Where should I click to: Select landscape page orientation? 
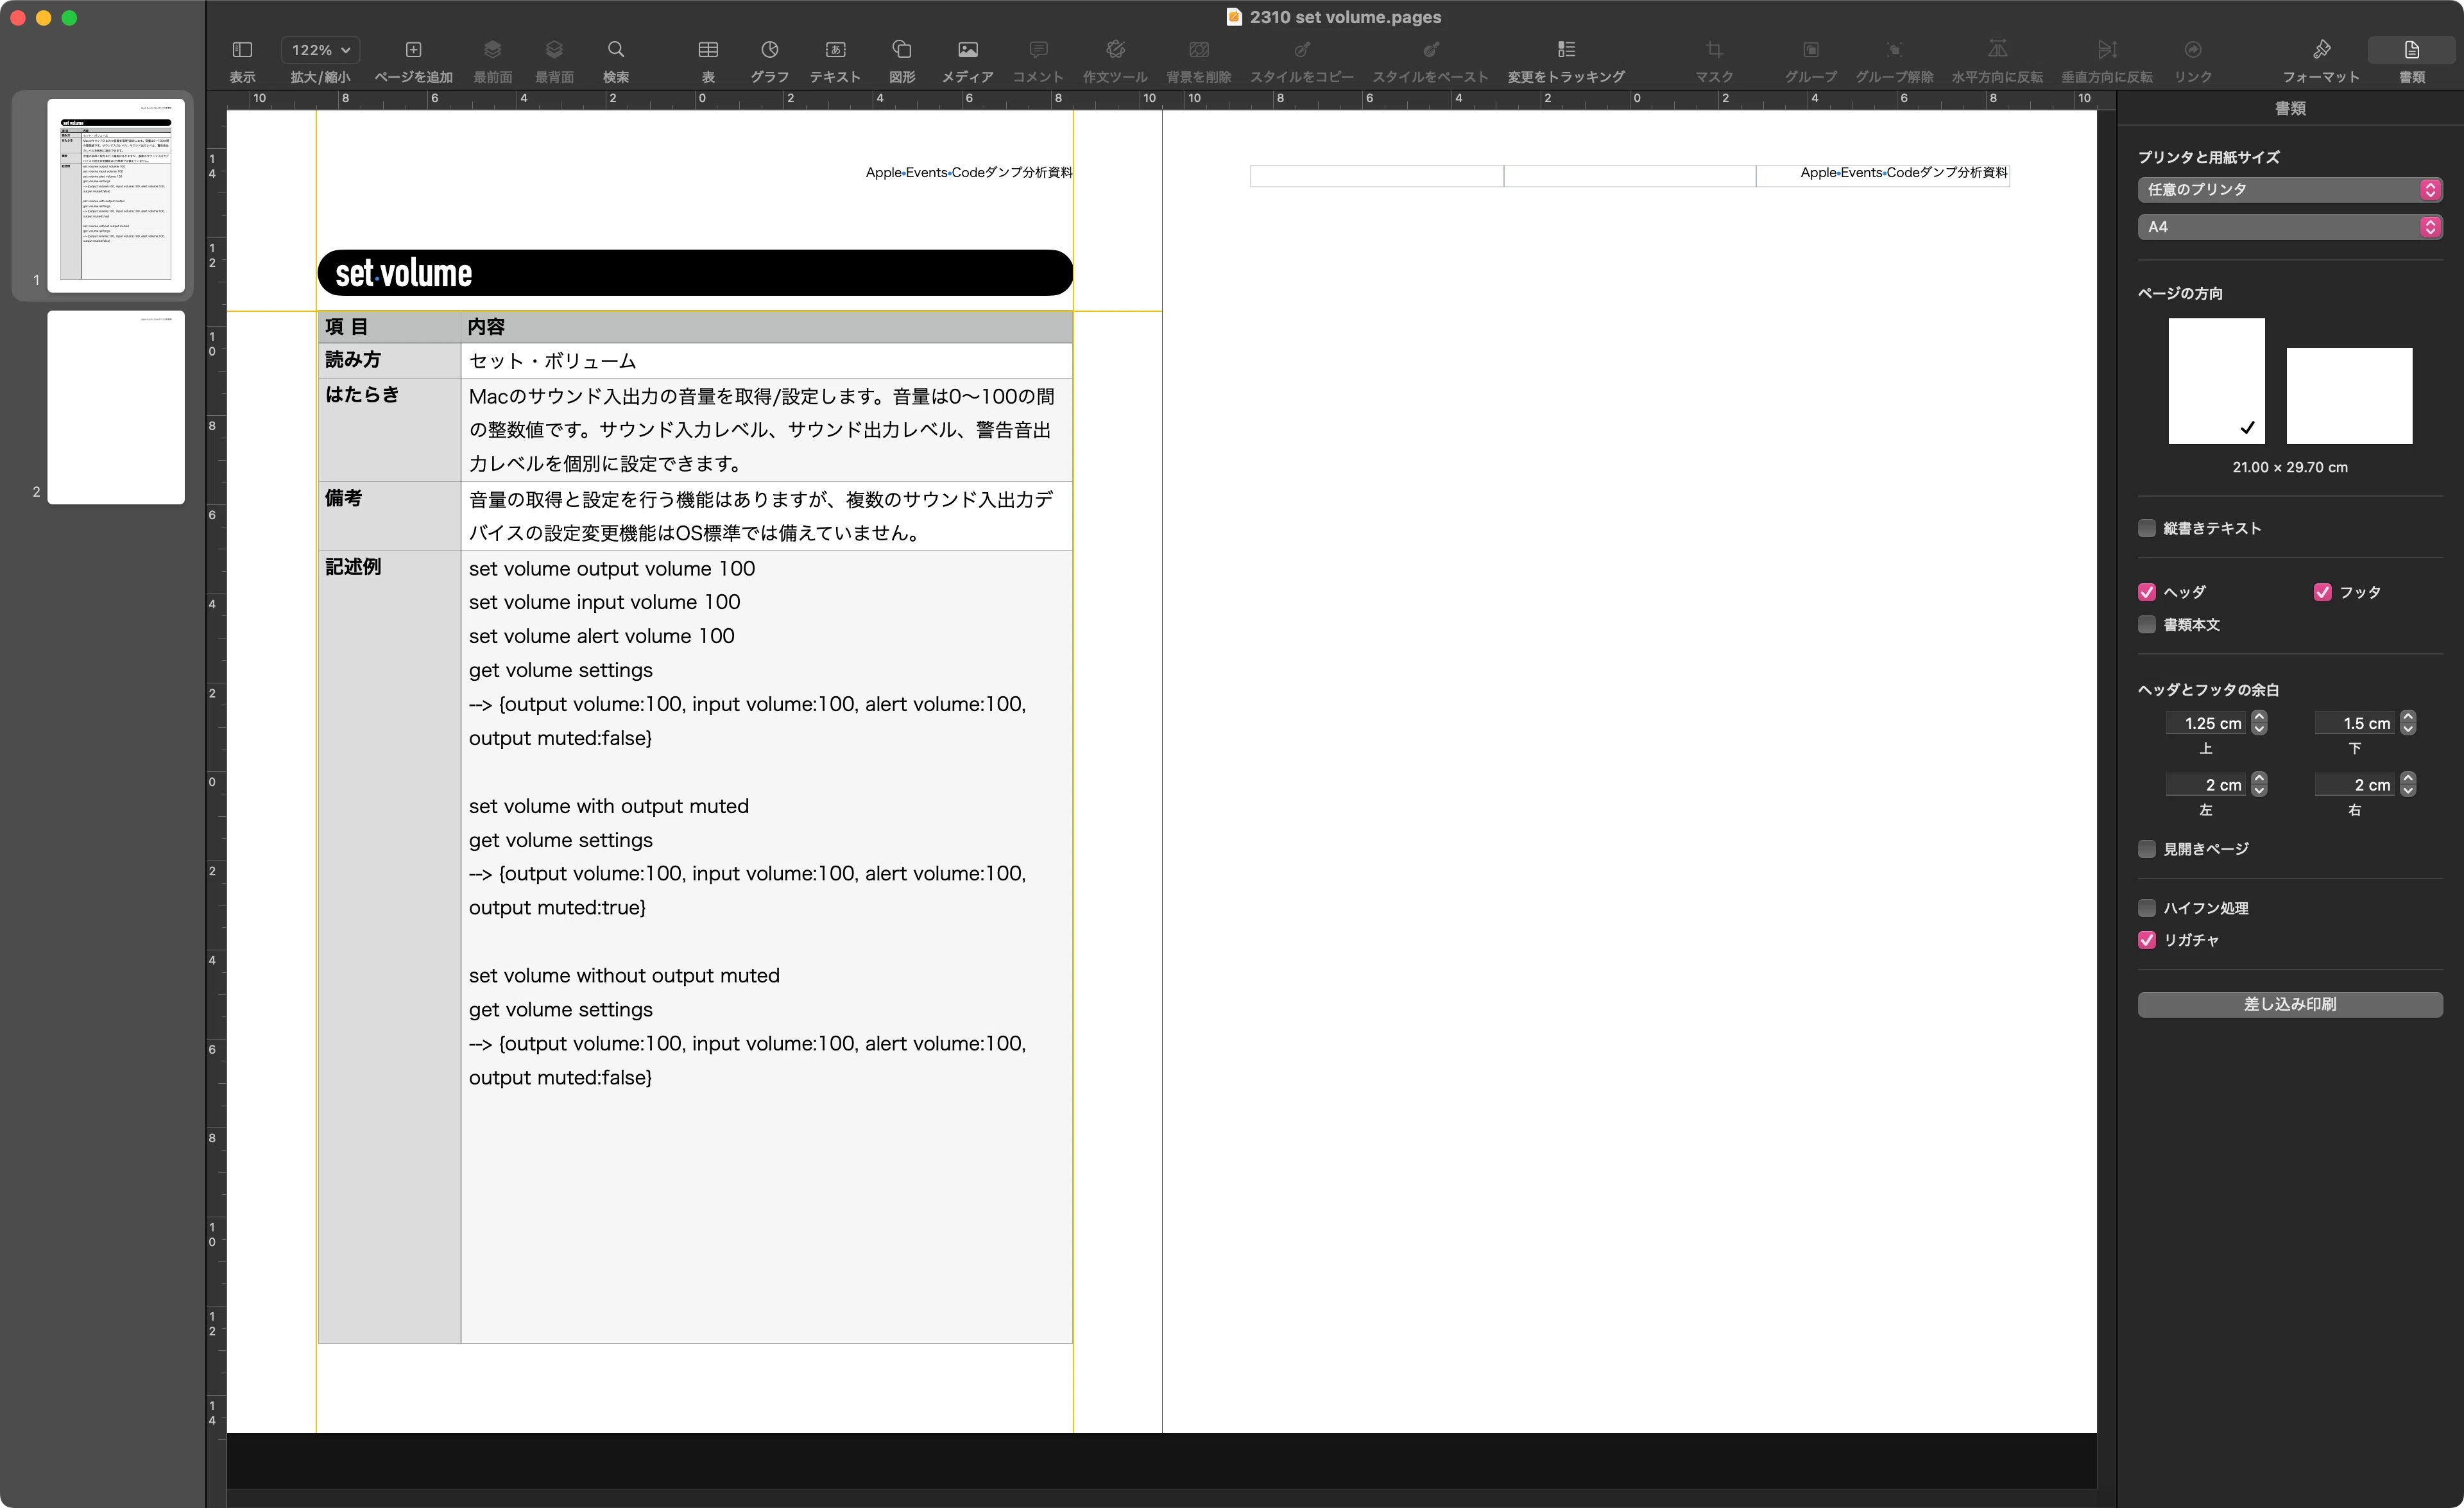[x=2349, y=396]
